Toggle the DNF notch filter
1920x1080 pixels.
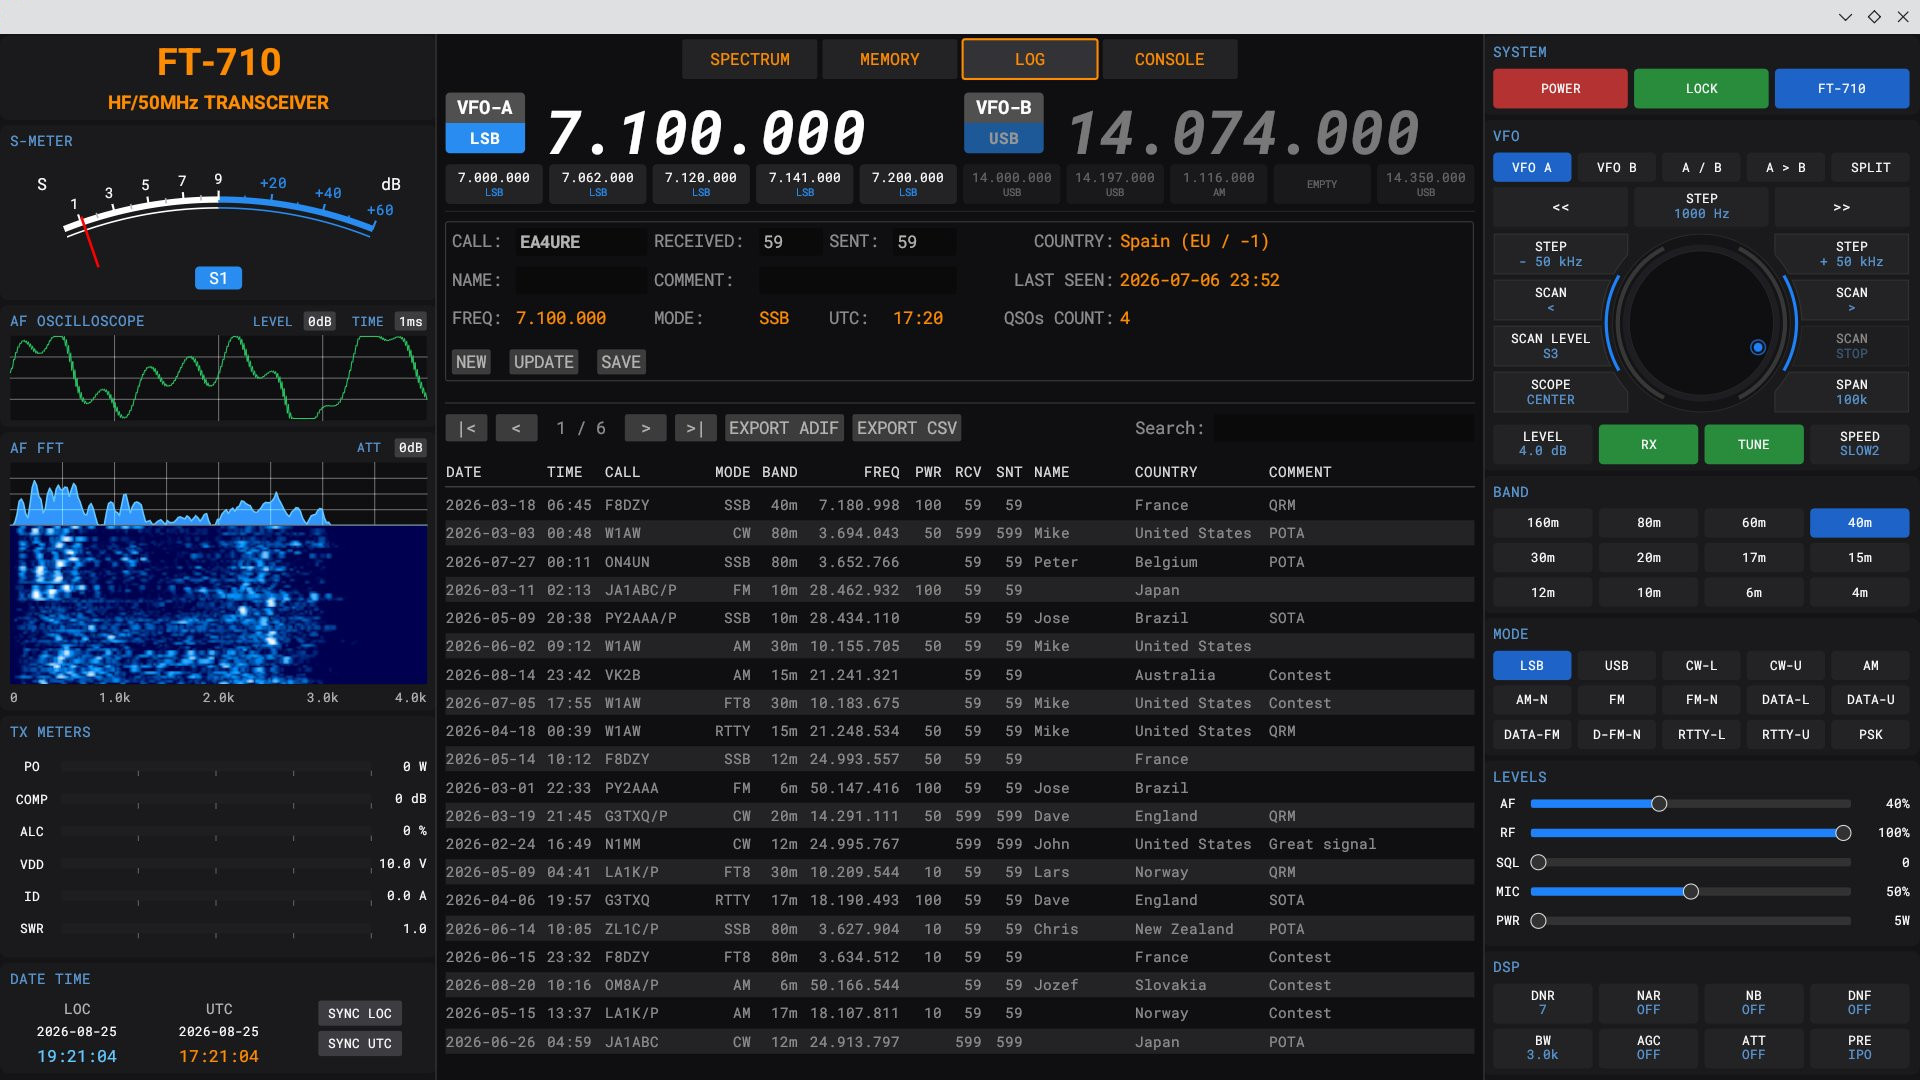[1859, 1002]
